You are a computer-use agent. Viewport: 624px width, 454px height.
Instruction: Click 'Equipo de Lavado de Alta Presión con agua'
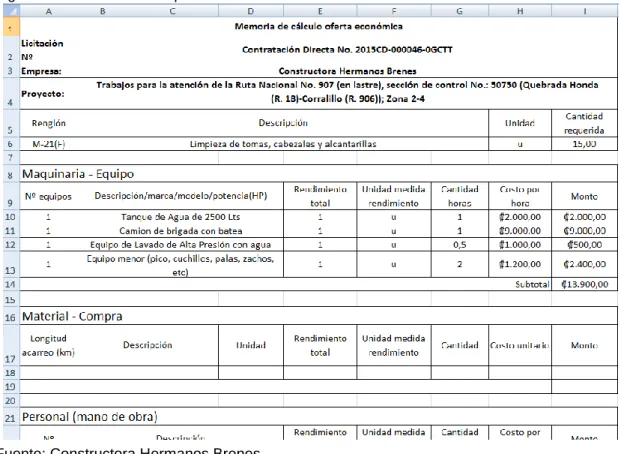tap(181, 245)
